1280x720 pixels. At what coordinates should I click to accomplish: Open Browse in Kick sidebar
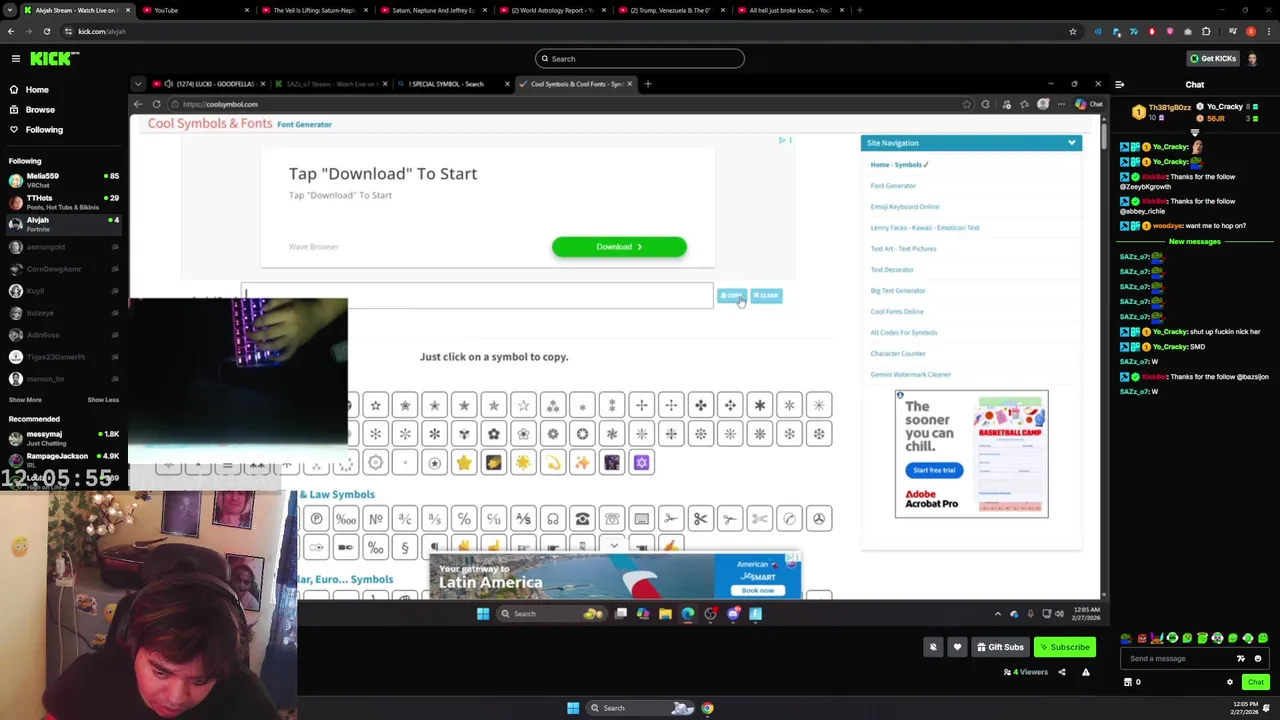coord(40,110)
